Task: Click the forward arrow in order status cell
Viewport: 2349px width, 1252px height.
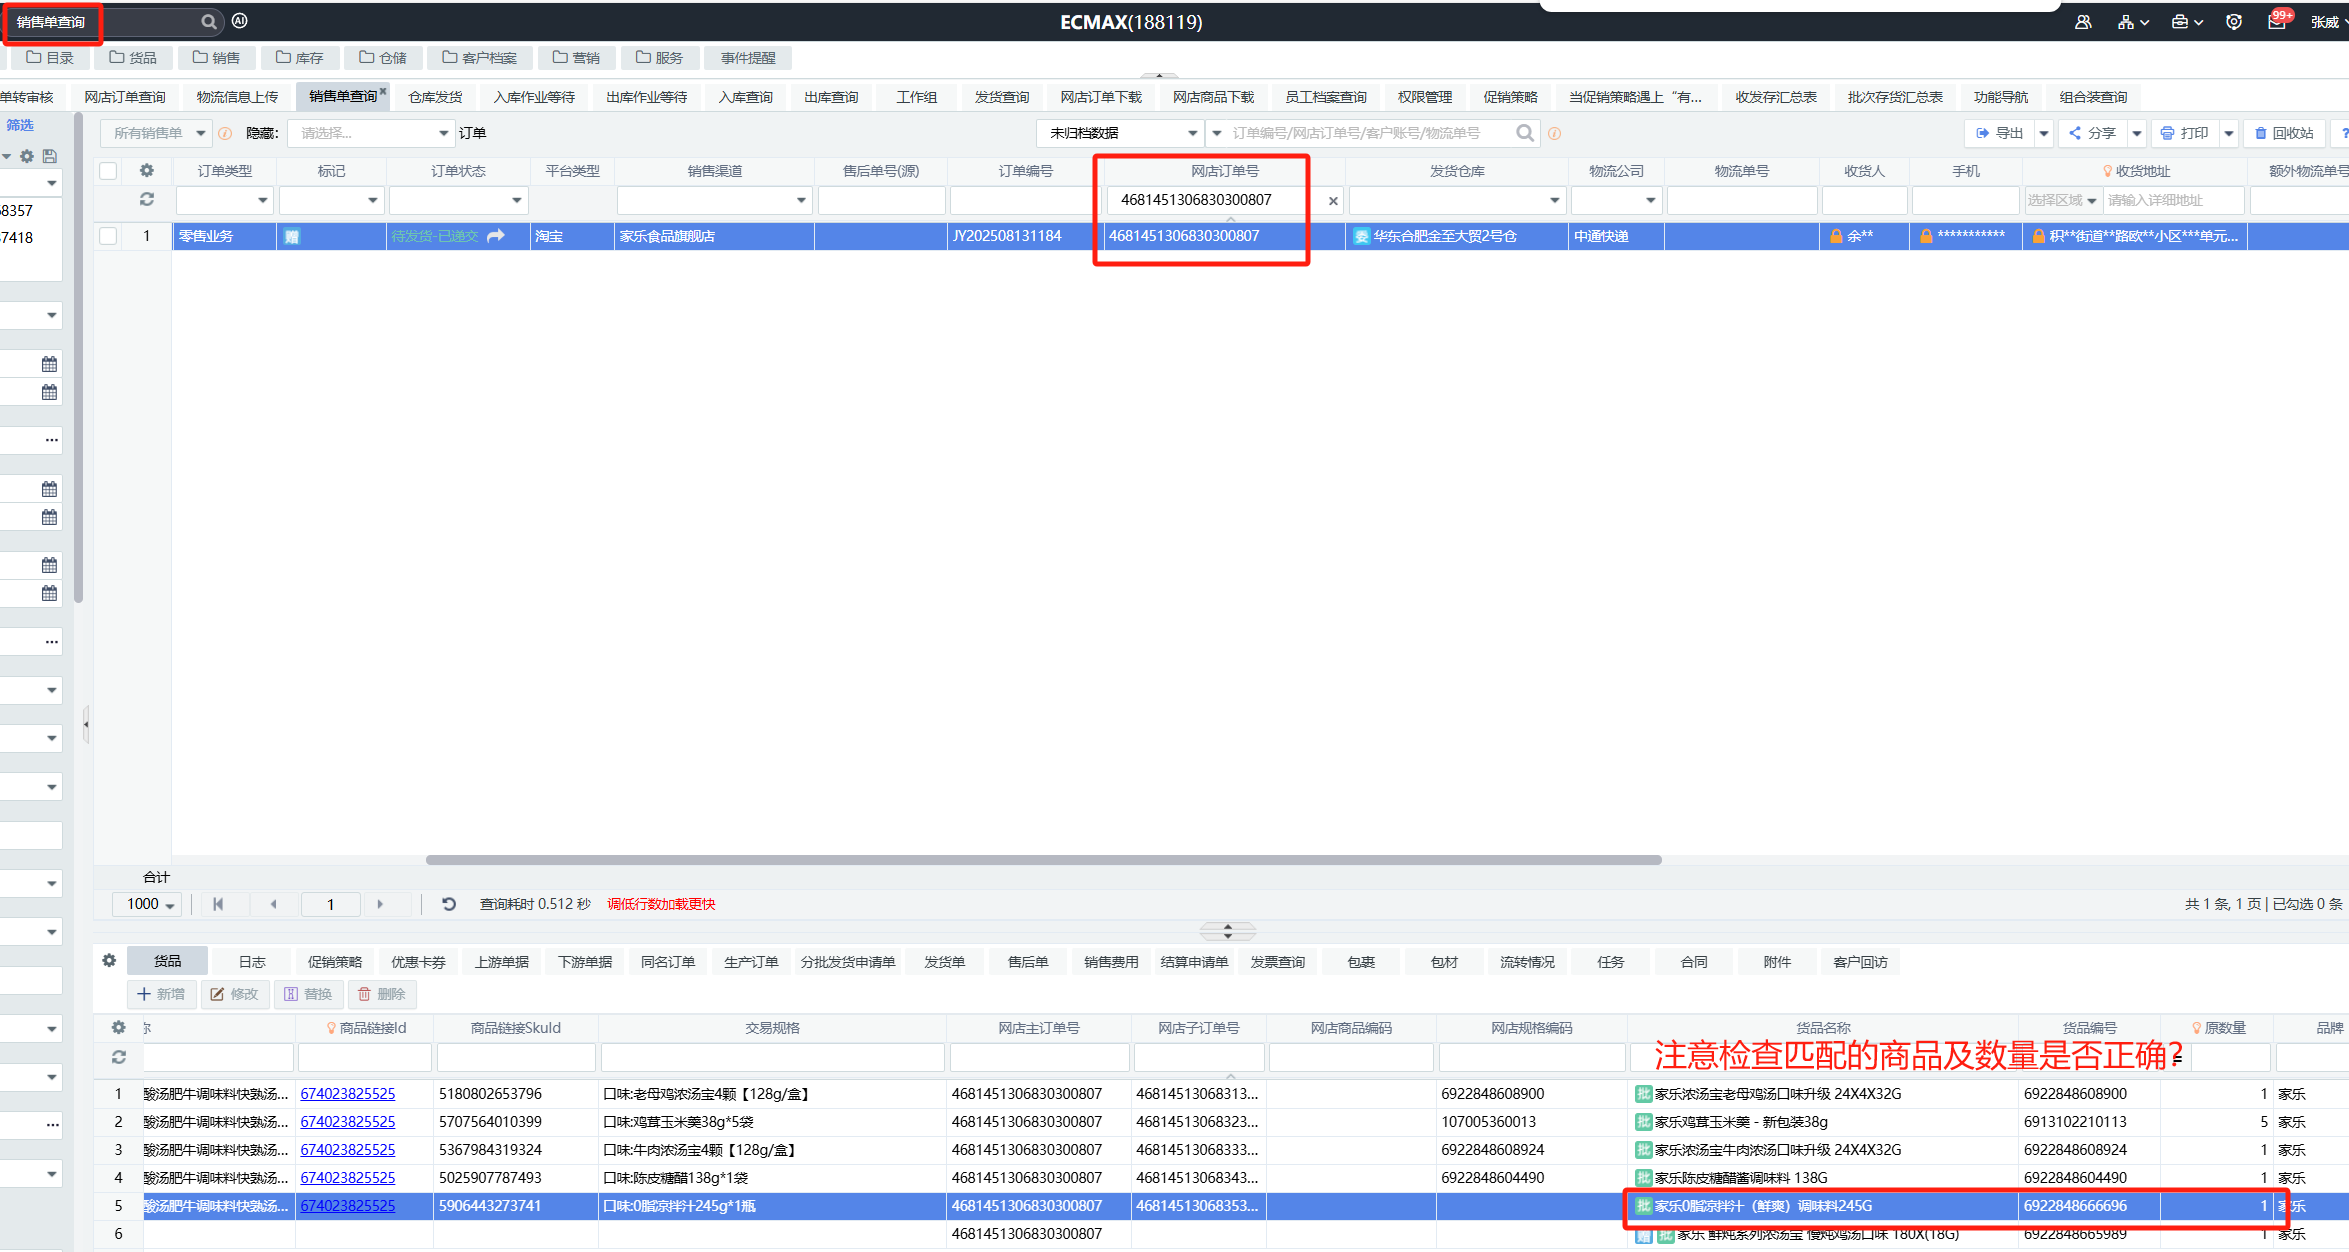Action: tap(496, 236)
